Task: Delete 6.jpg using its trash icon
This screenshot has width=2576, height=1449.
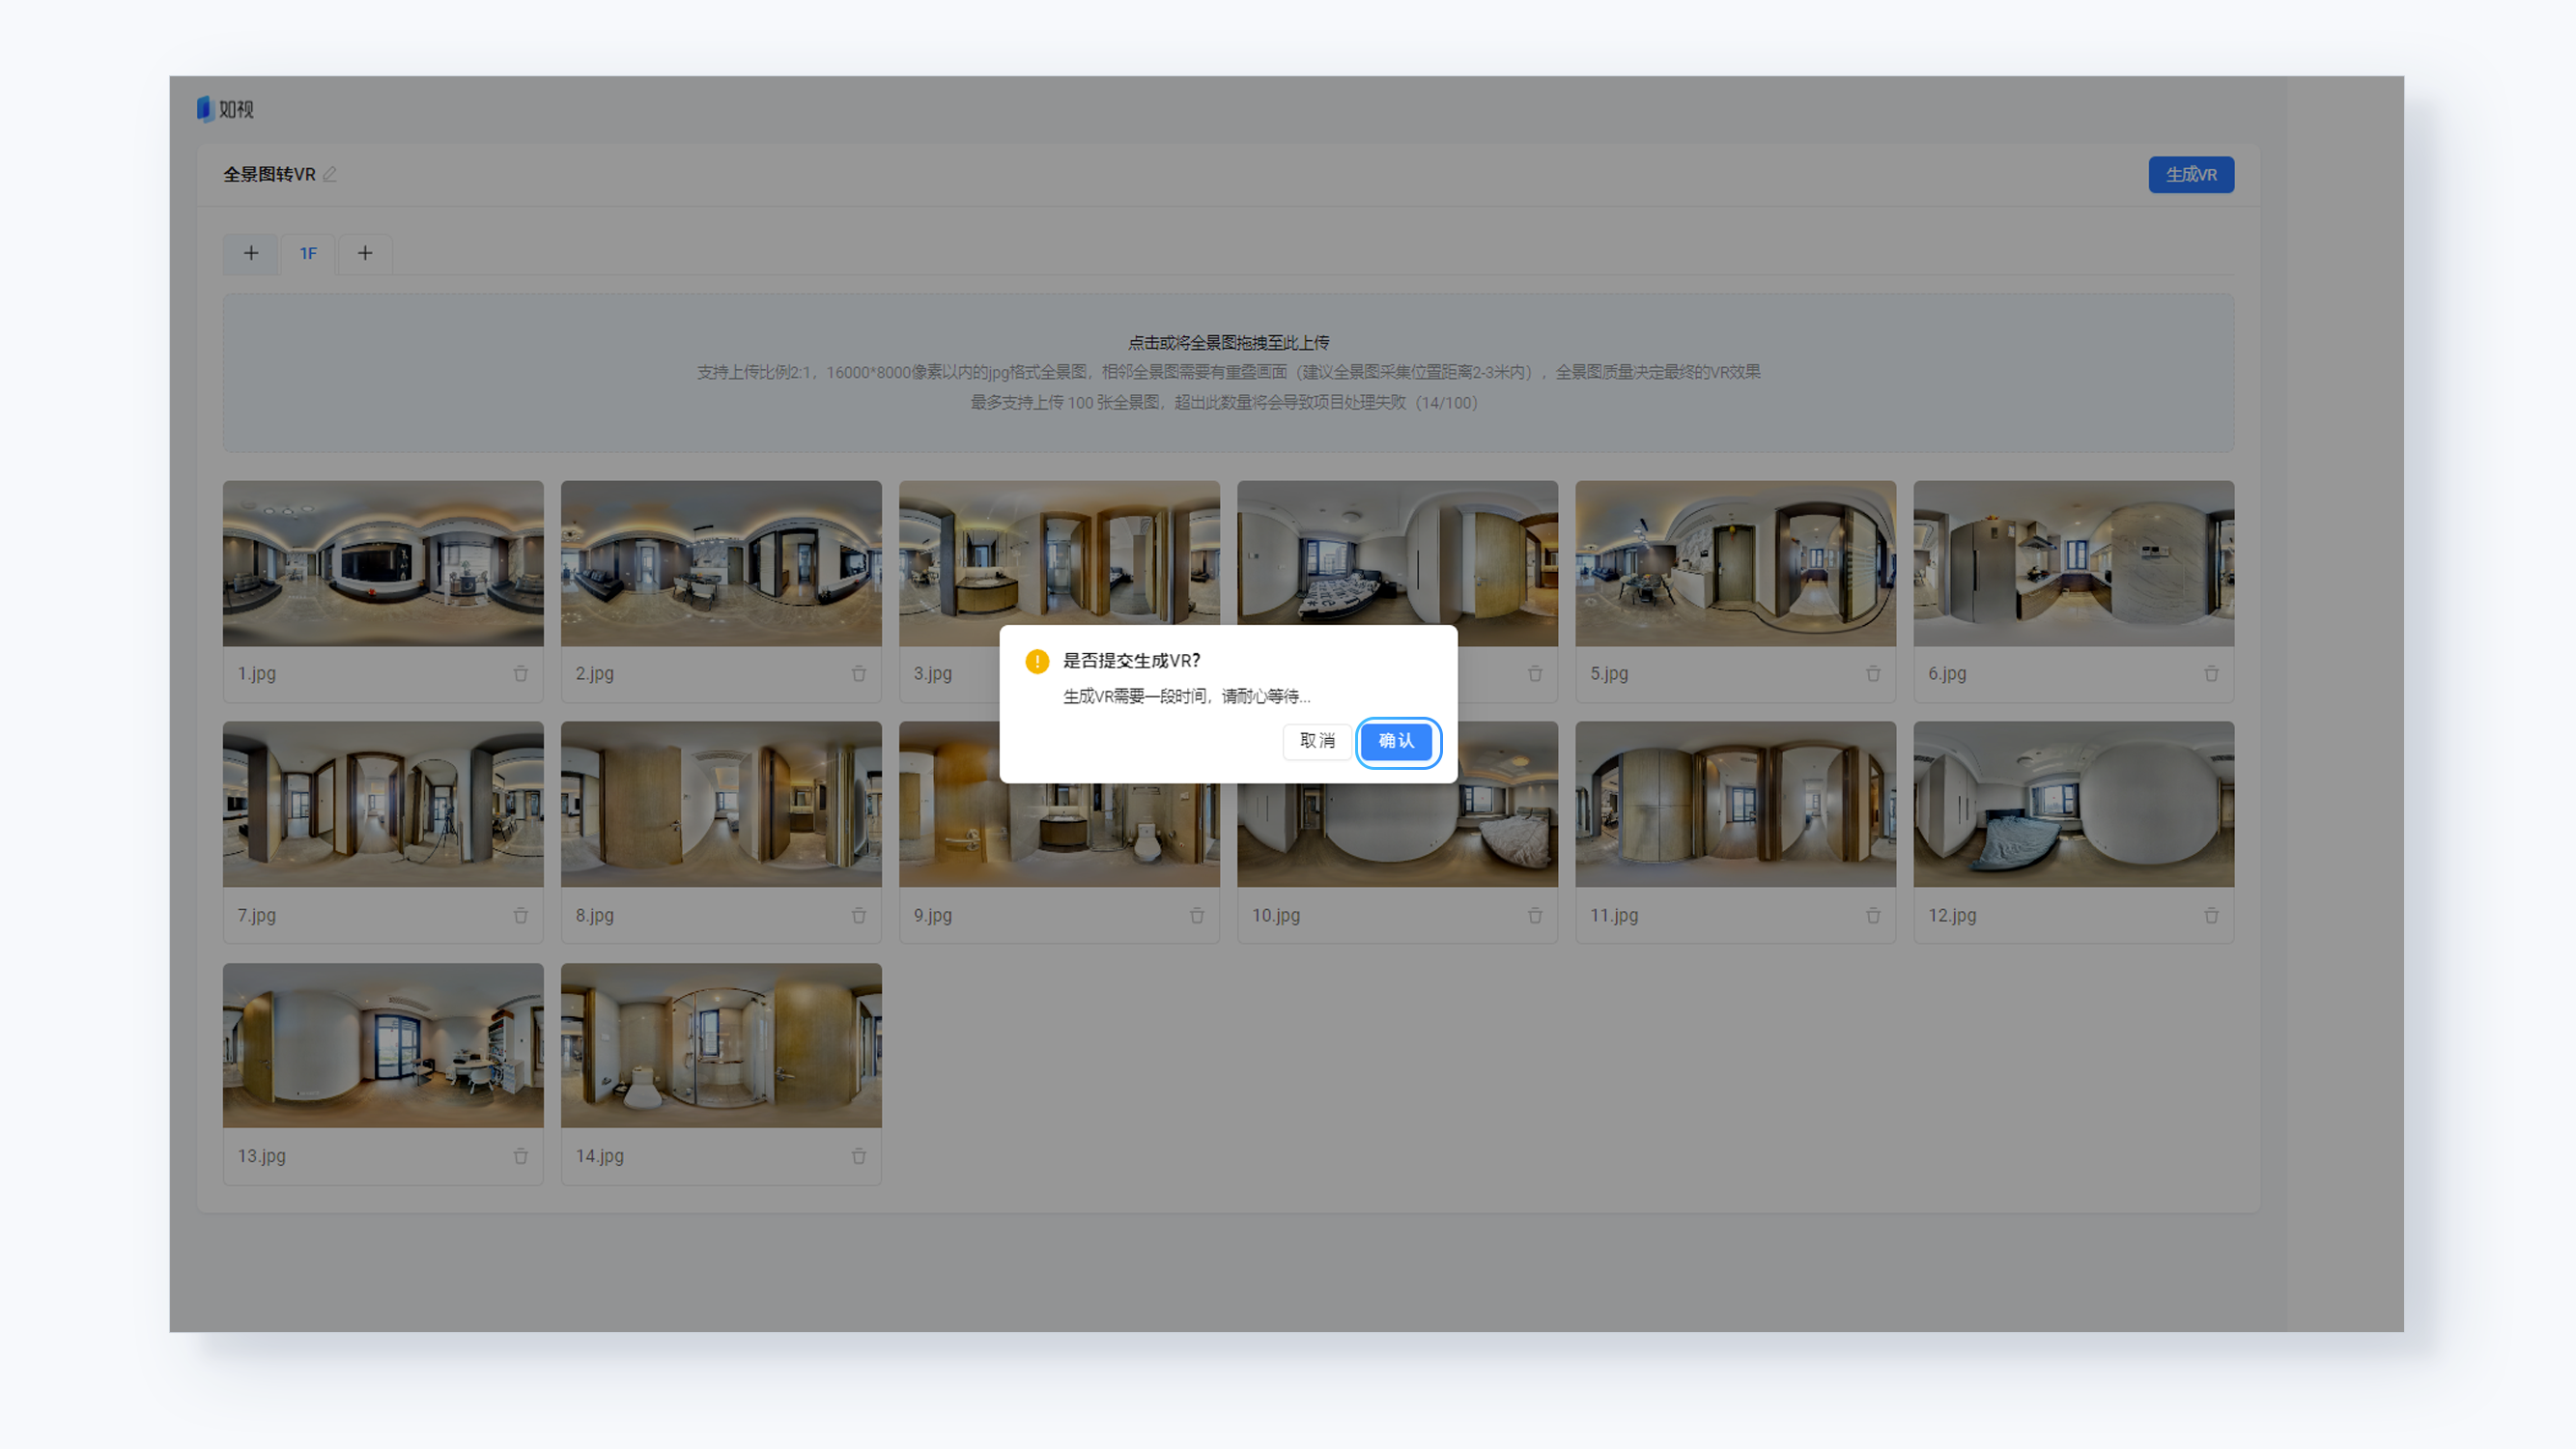Action: 2211,674
